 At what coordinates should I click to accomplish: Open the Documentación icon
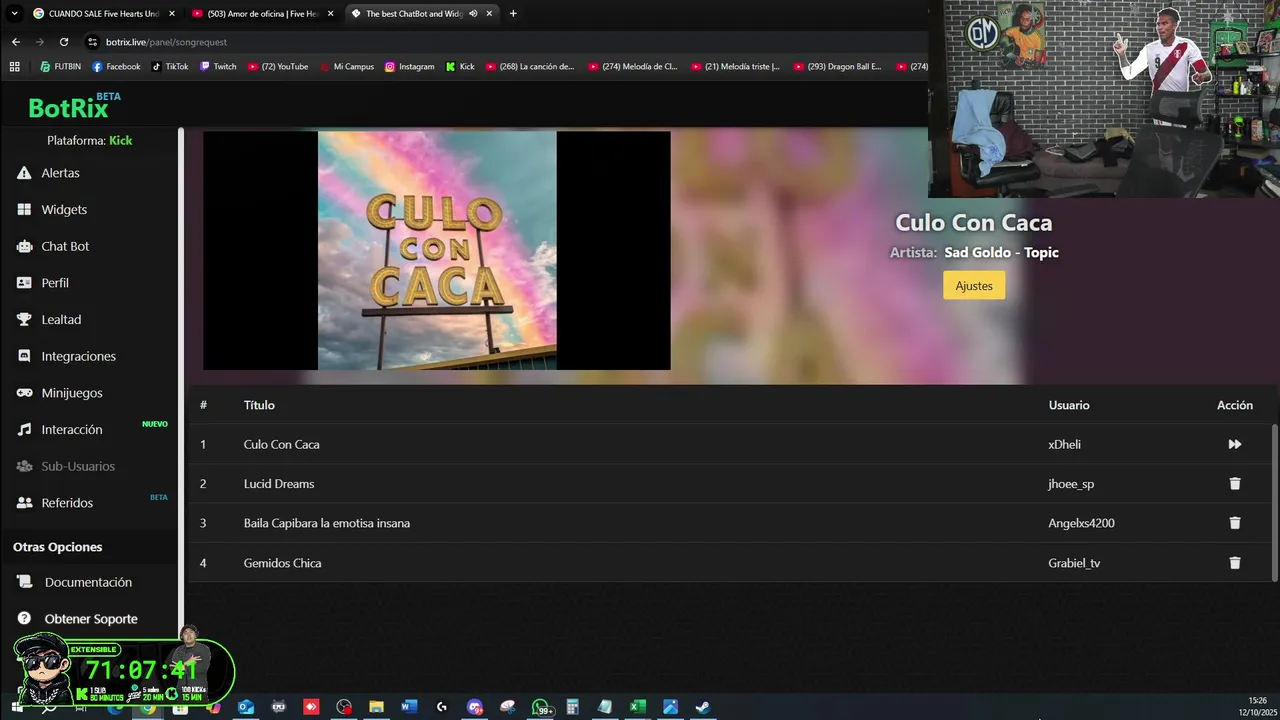point(24,582)
